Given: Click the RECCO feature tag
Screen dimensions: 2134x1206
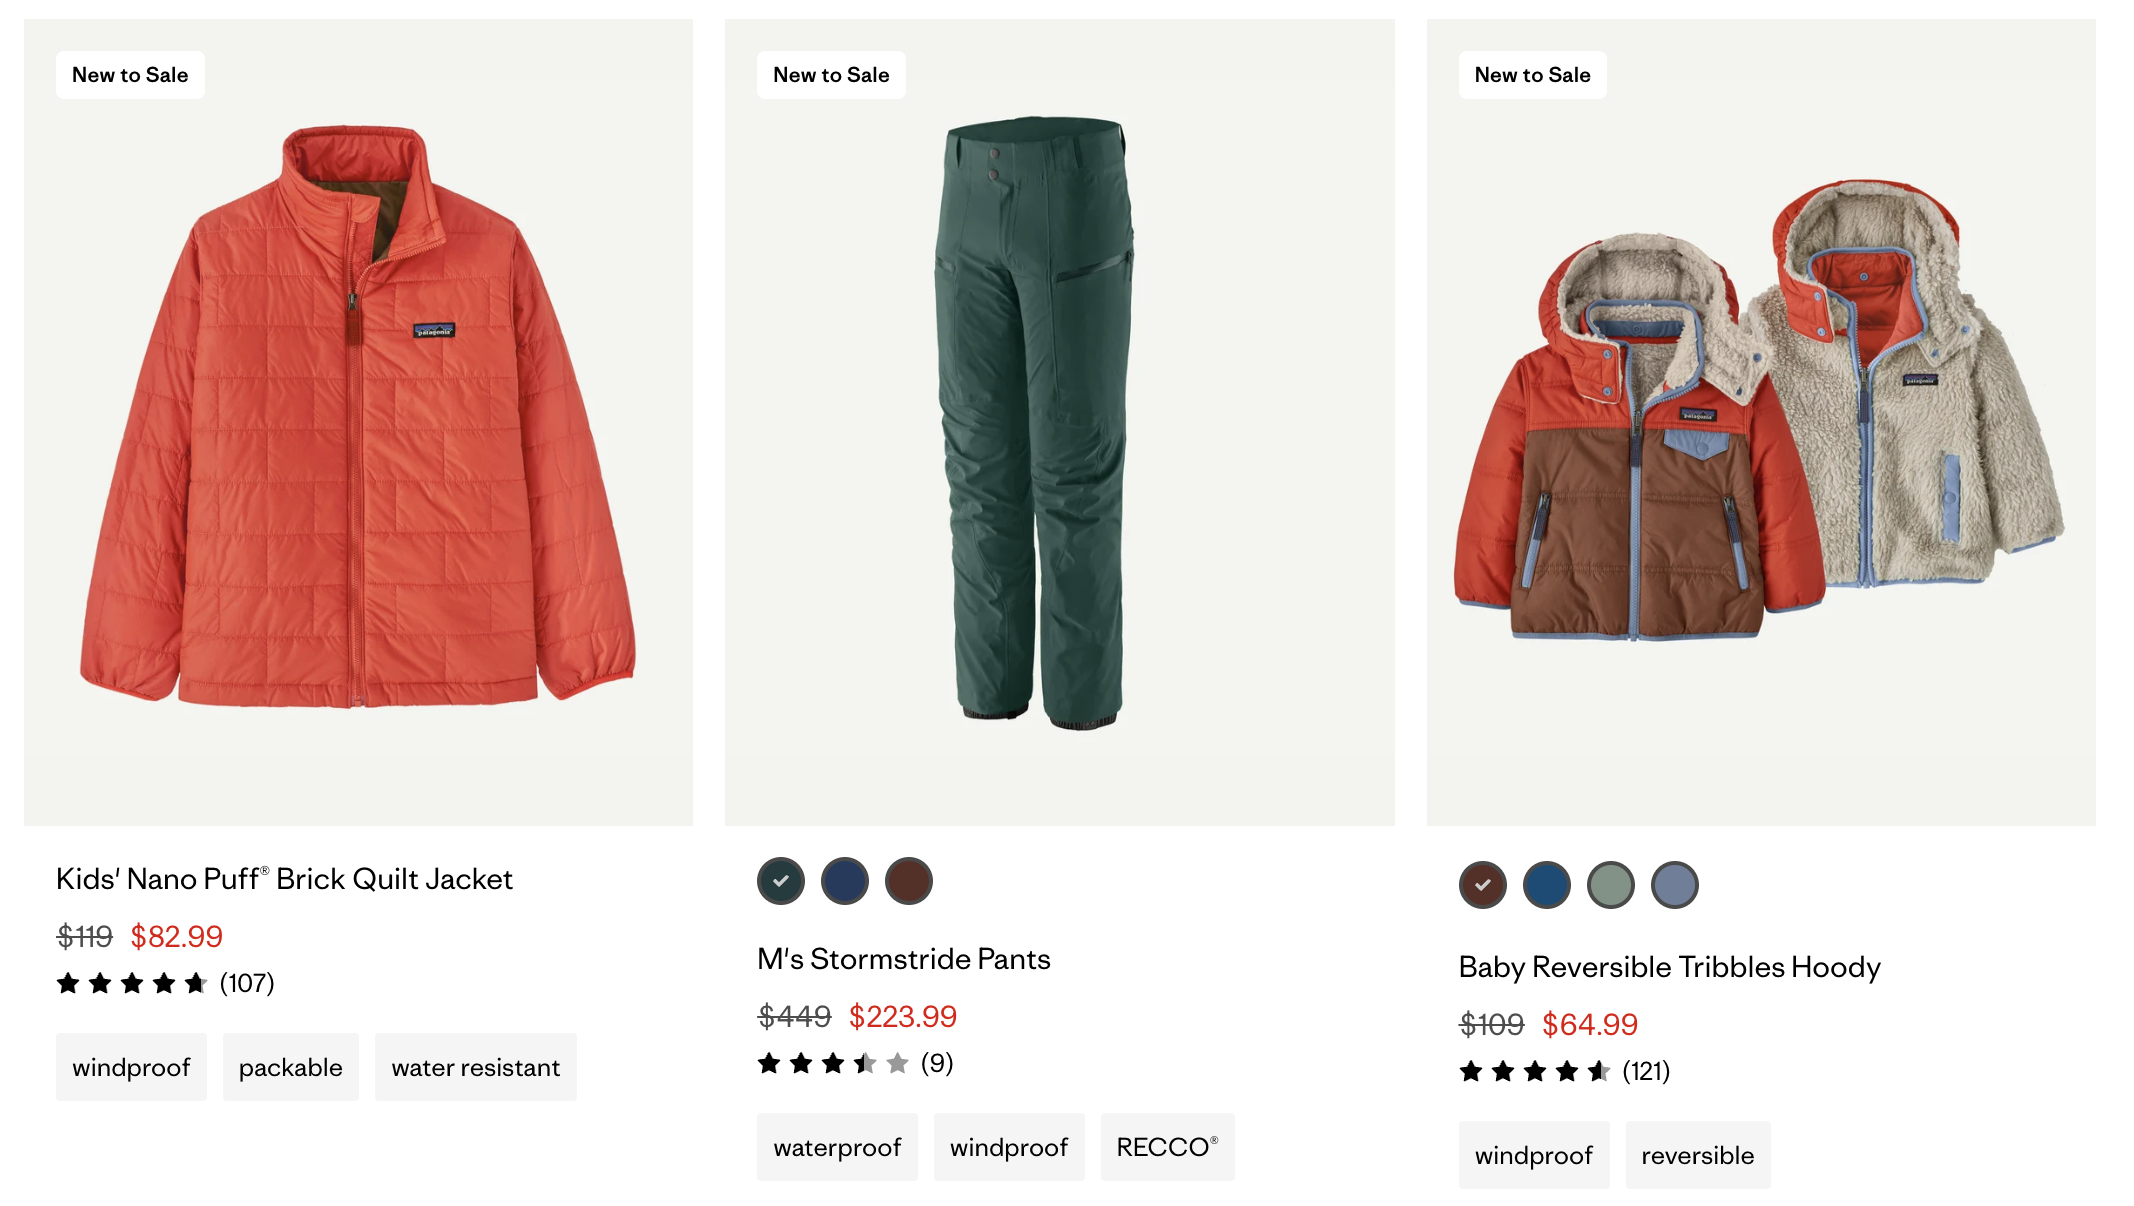Looking at the screenshot, I should pyautogui.click(x=1168, y=1147).
